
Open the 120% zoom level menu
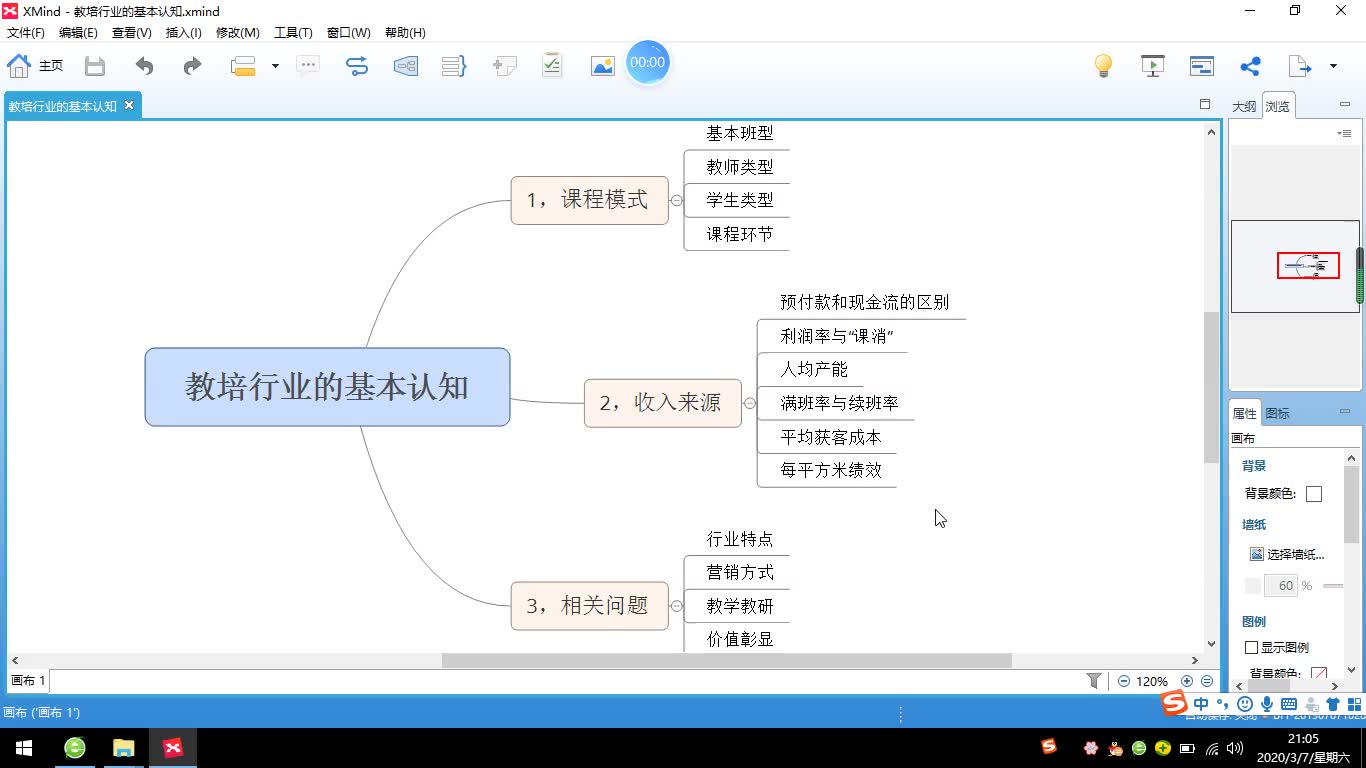click(1152, 681)
